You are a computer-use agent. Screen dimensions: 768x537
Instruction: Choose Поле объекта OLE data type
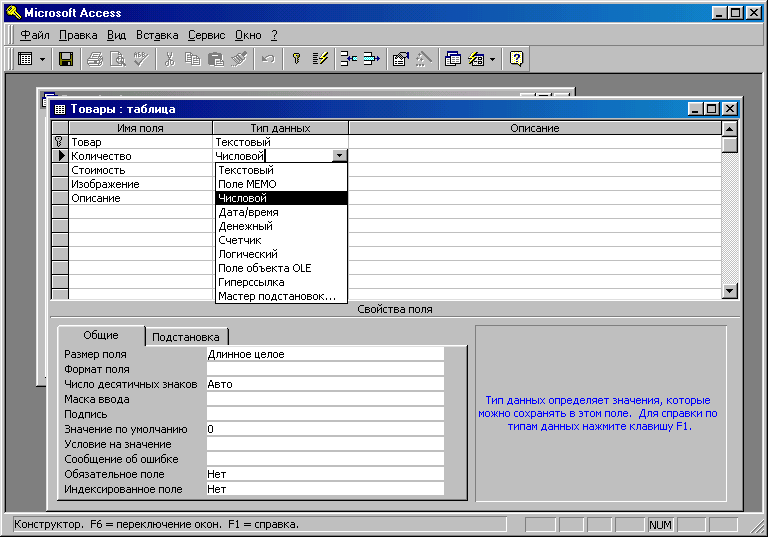click(281, 268)
